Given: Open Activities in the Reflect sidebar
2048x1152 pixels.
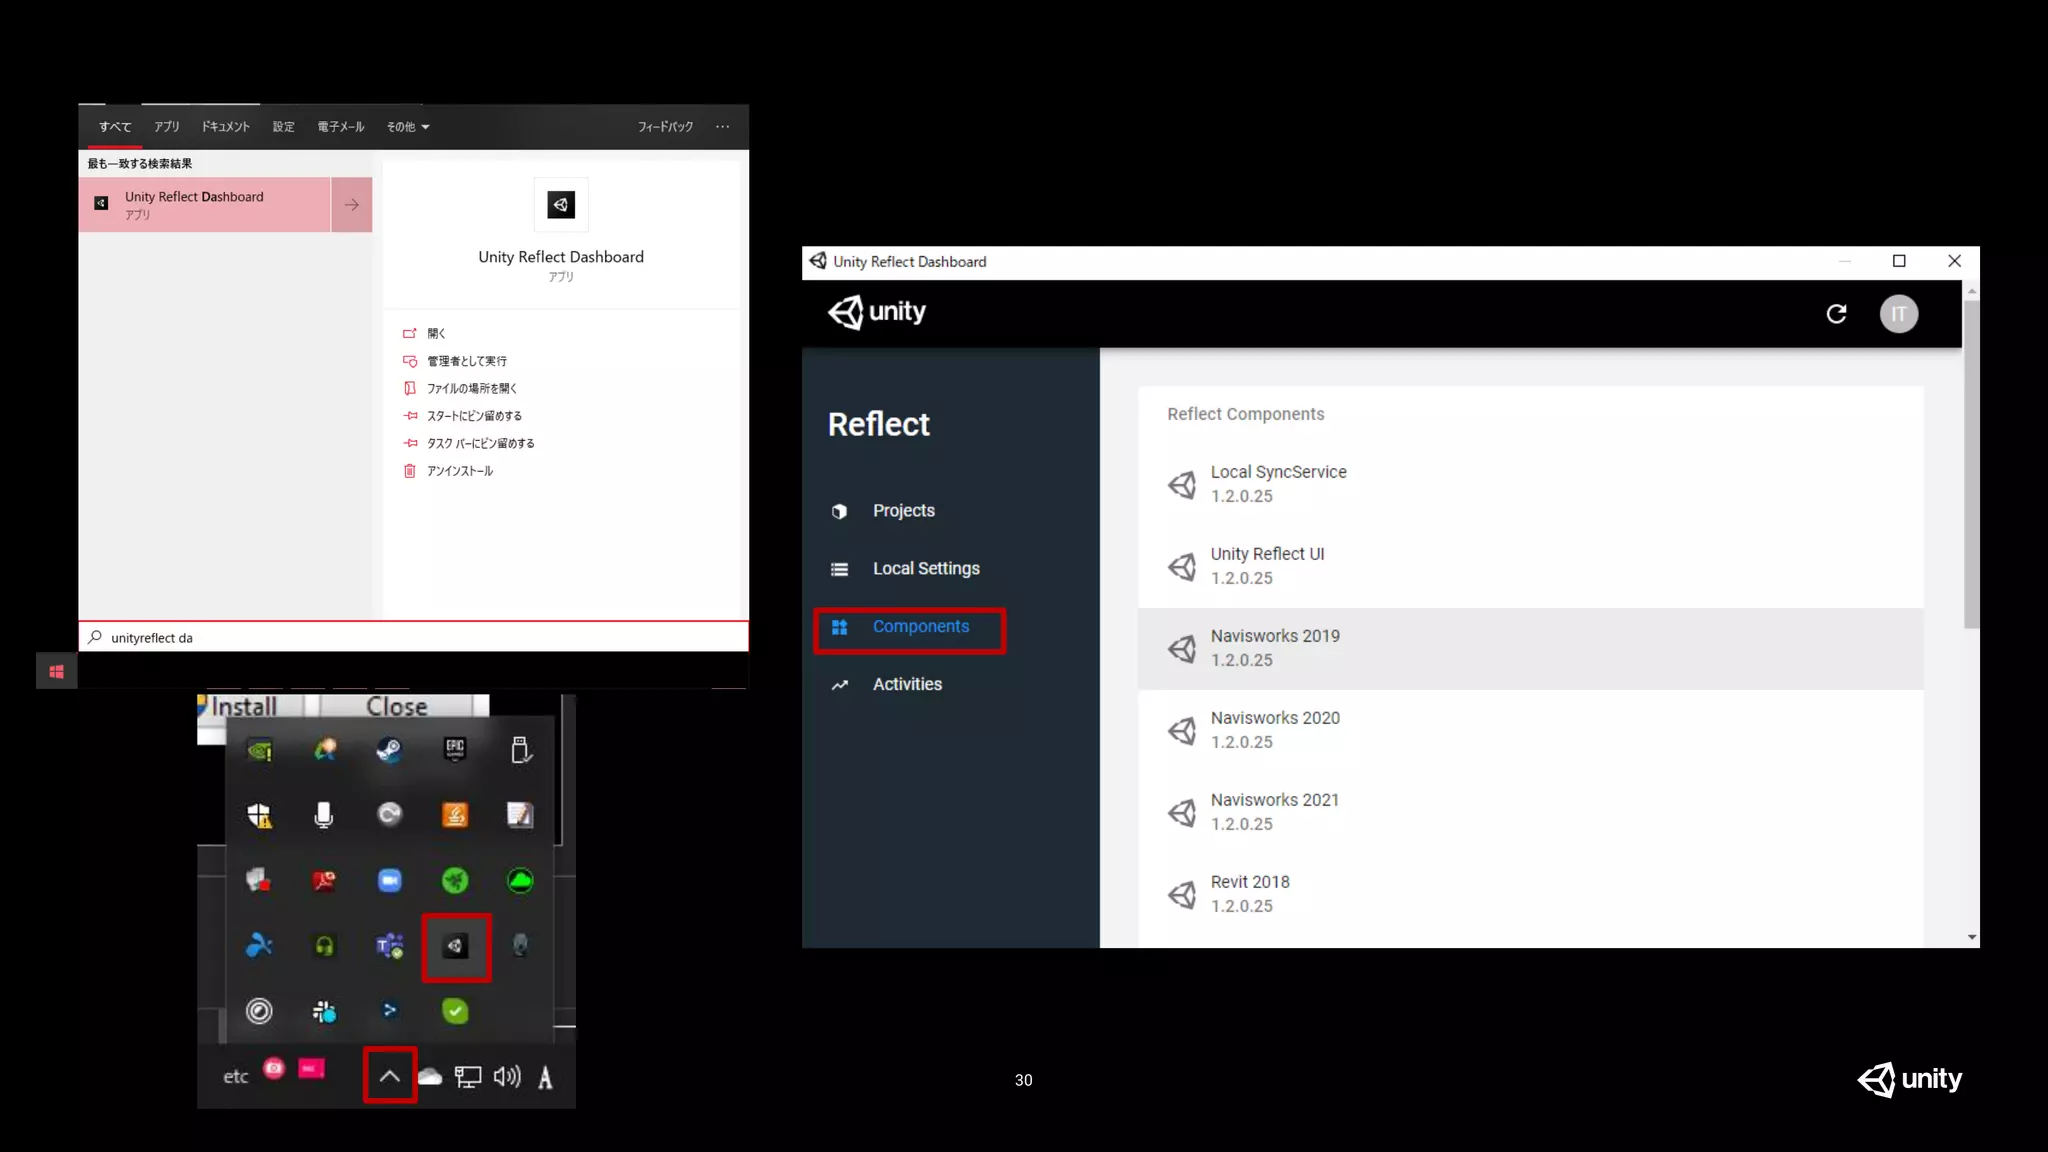Looking at the screenshot, I should coord(906,685).
